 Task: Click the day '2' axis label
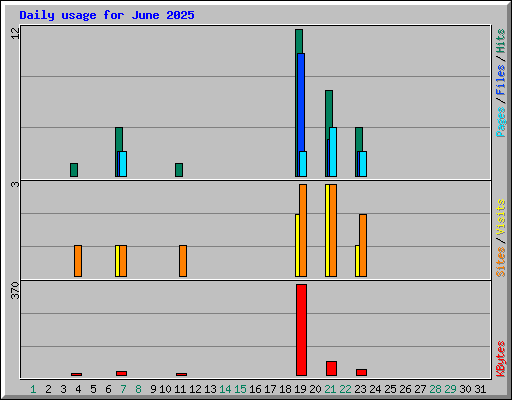pos(48,389)
